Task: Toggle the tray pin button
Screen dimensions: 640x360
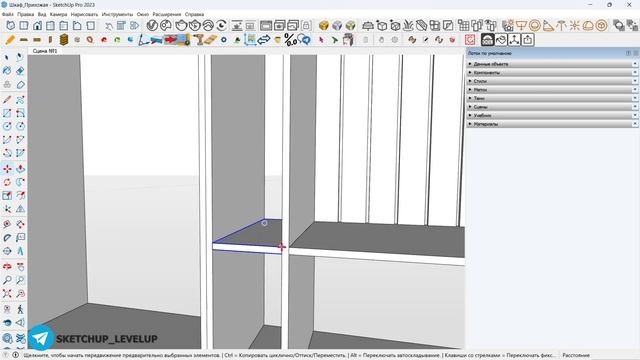Action: [x=628, y=53]
